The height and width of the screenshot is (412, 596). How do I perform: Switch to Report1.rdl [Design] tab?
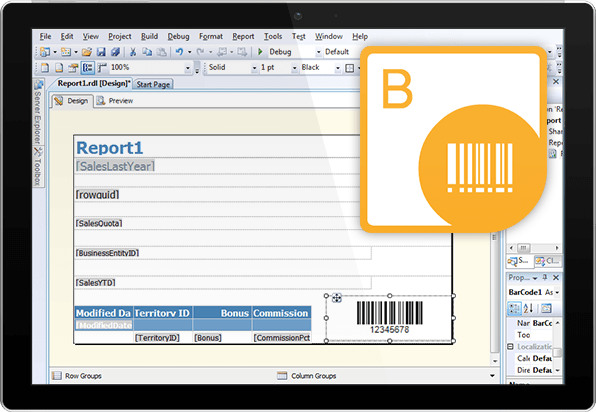[x=94, y=83]
